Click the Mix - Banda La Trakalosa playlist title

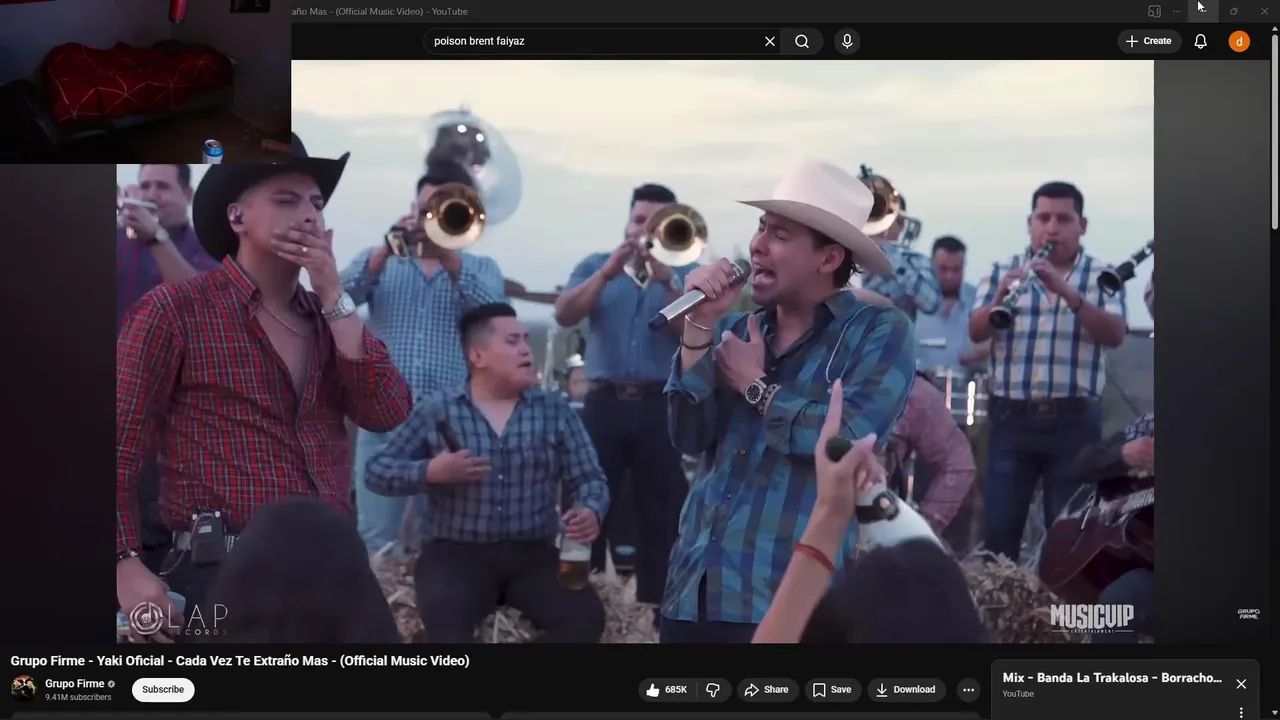pos(1112,678)
